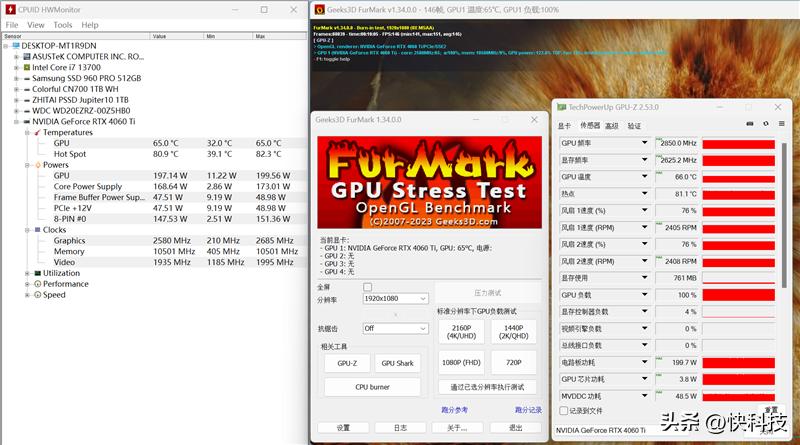
Task: Open the 跑分记录 link in FurMark
Action: (x=529, y=410)
